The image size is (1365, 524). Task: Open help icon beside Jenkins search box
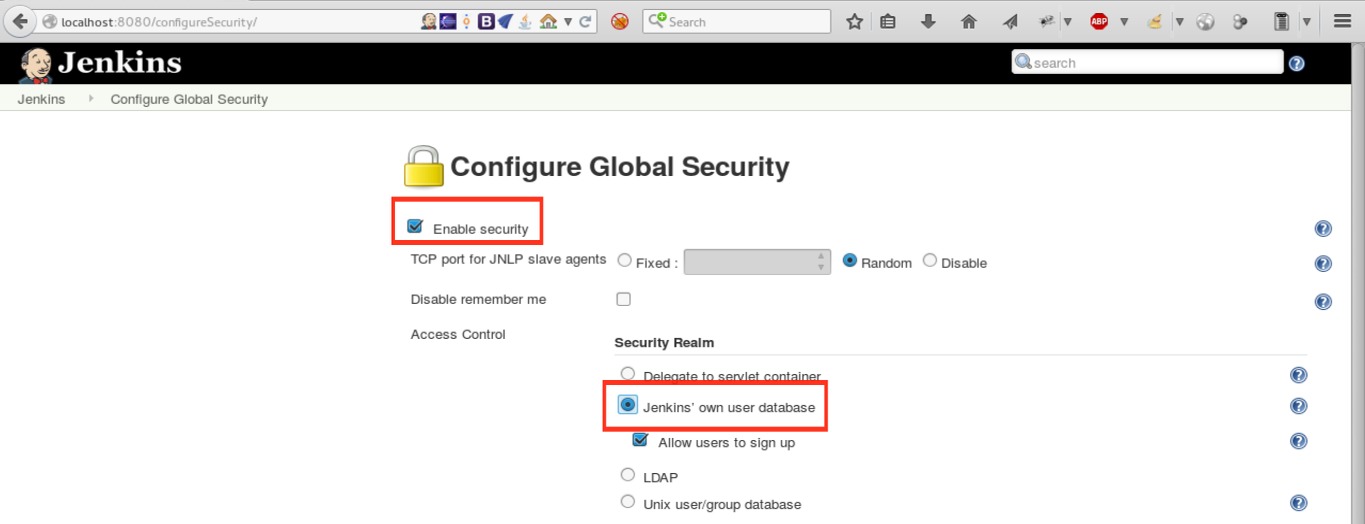tap(1297, 63)
